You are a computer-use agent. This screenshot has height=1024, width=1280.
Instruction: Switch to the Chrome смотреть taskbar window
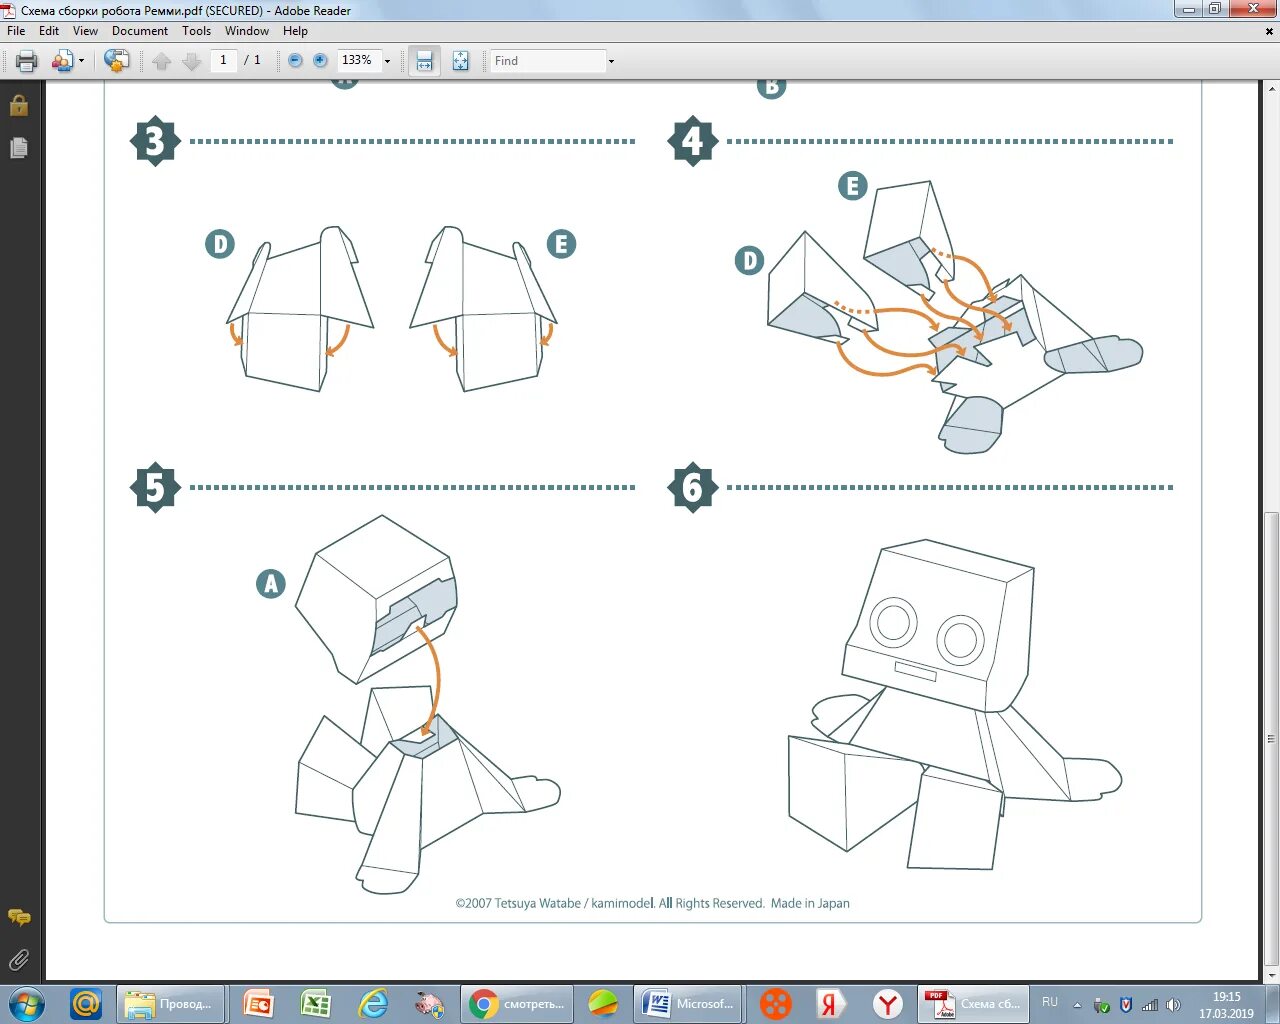coord(517,1004)
